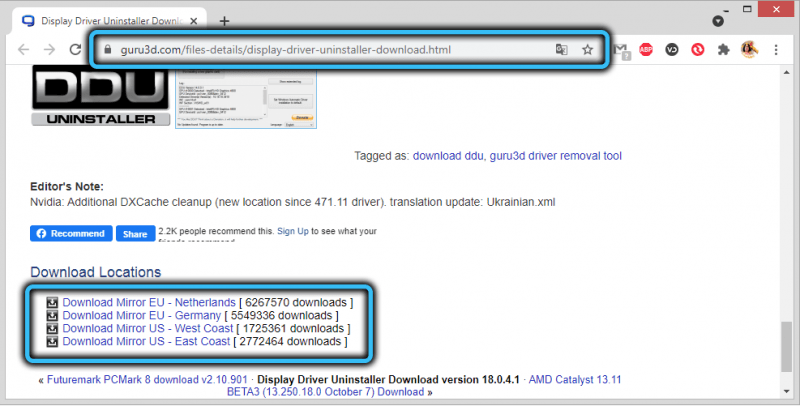The image size is (800, 406).
Task: Click the '2772464 downloads' count text
Action: point(290,341)
